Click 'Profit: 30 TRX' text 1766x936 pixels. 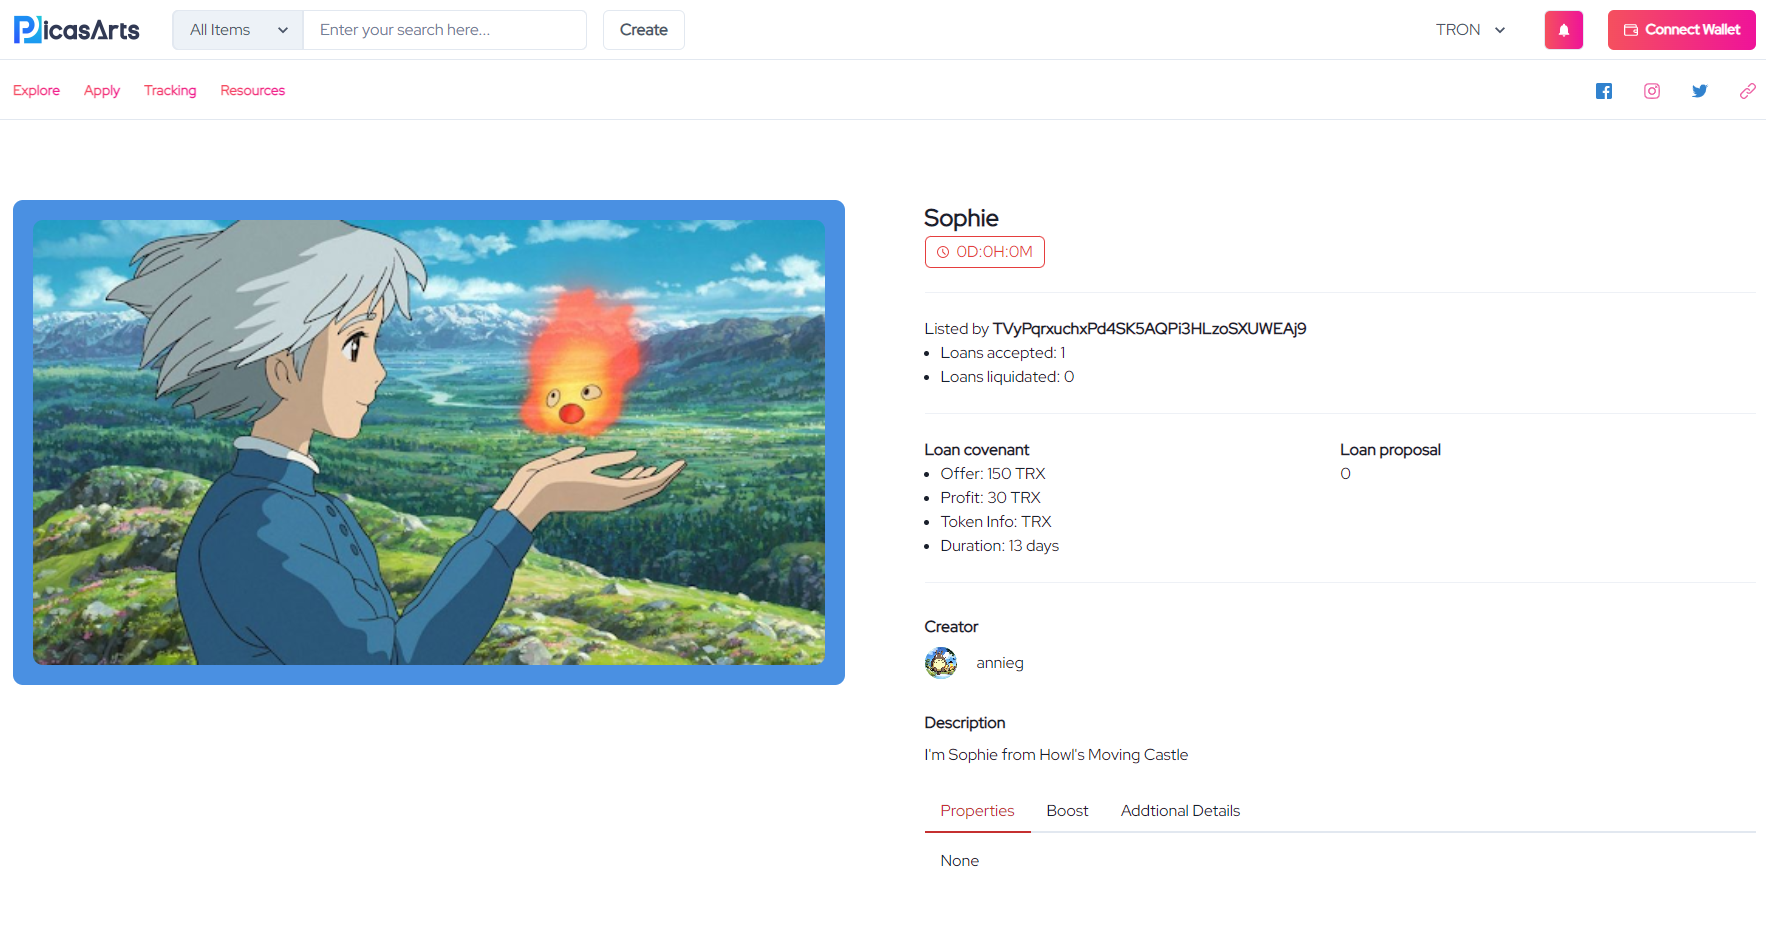pos(990,497)
